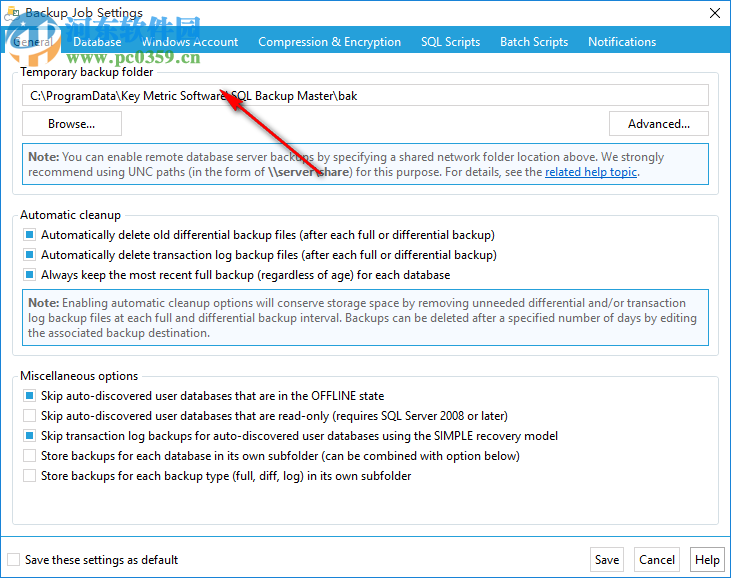Click the "Miscellaneous options" group label
731x578 pixels.
pos(79,376)
